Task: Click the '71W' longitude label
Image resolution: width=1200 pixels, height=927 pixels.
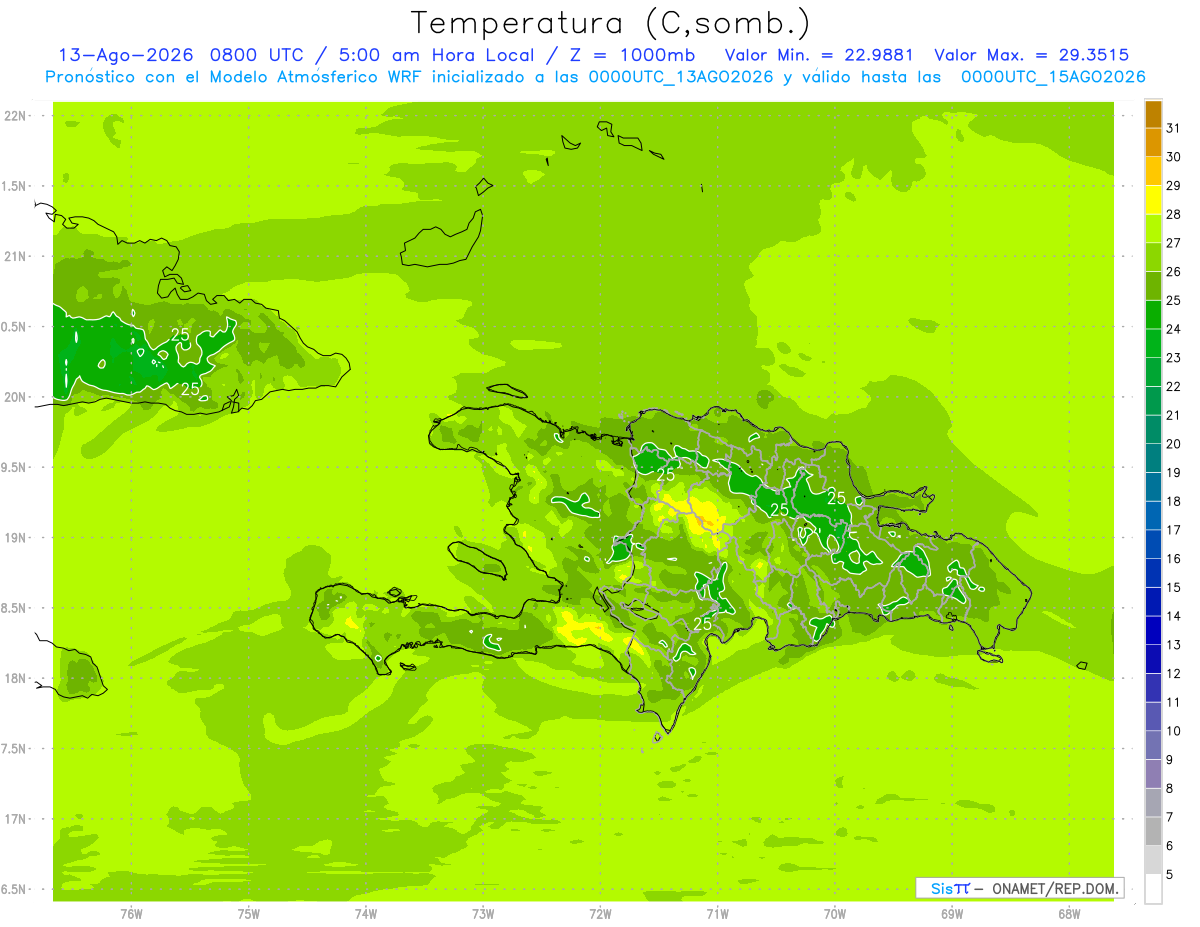Action: [717, 914]
